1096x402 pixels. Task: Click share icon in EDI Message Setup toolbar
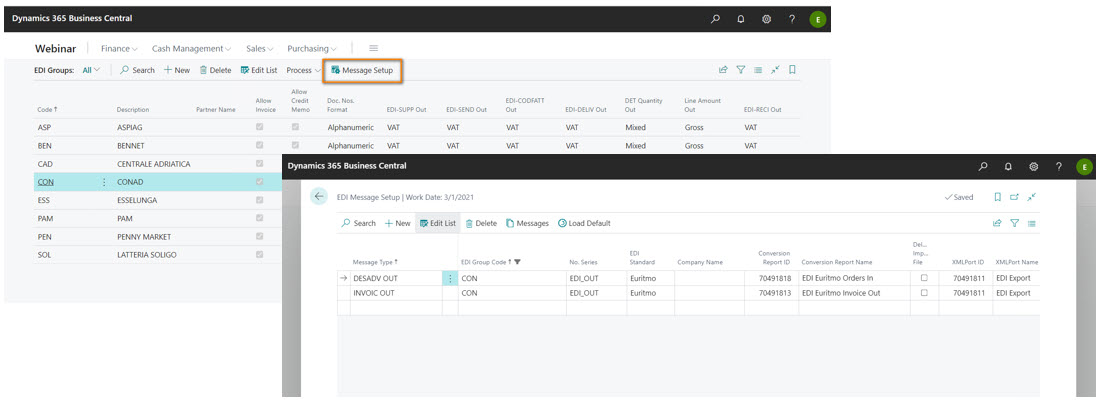tap(997, 223)
